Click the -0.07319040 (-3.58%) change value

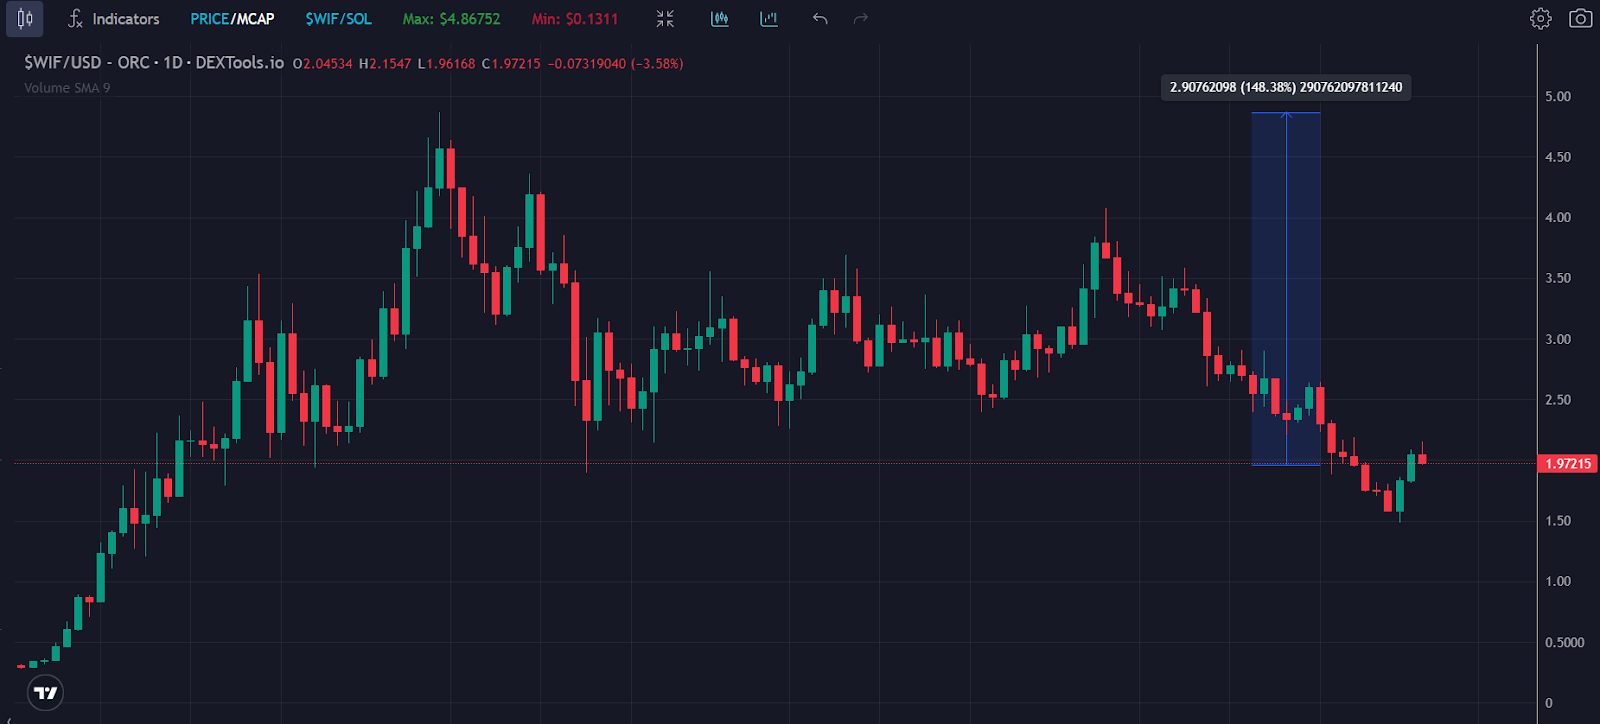615,64
